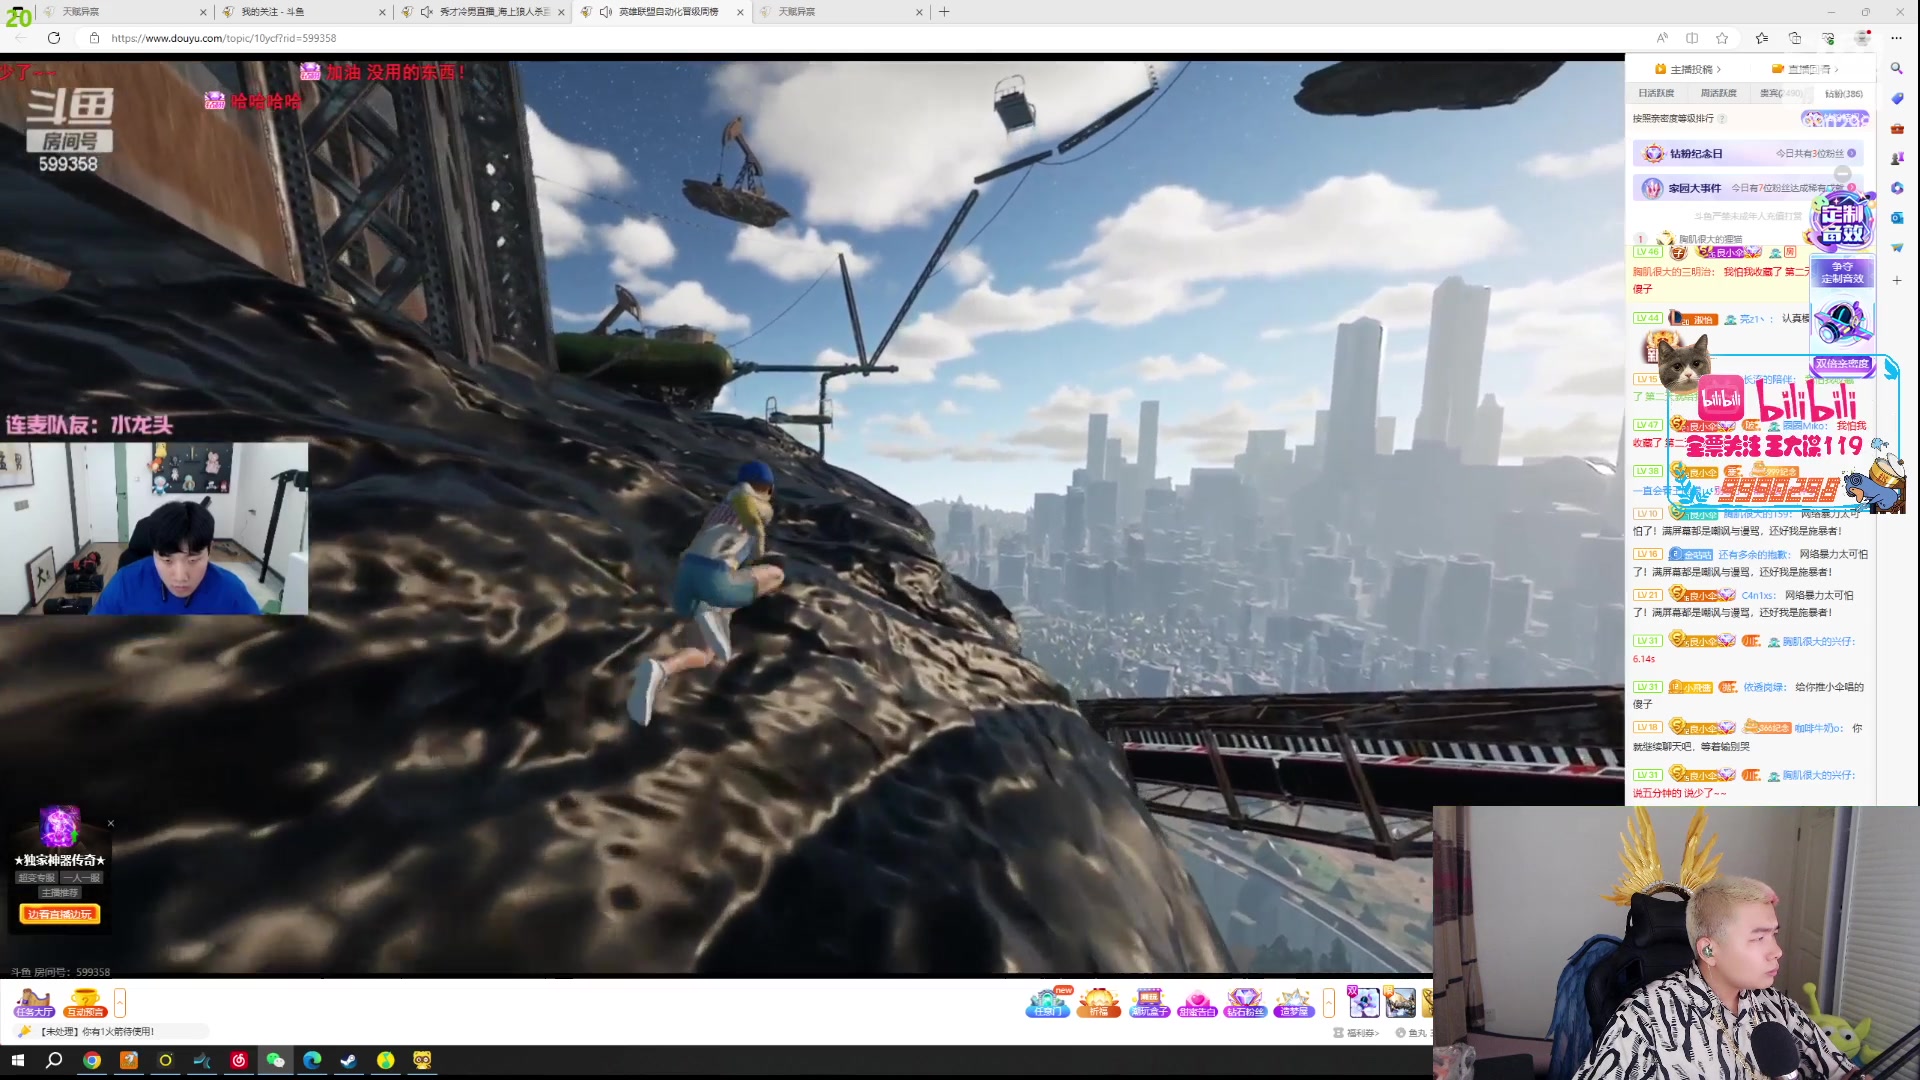Image resolution: width=1920 pixels, height=1080 pixels.
Task: Expand 家园大事件 details arrow
Action: point(1852,188)
